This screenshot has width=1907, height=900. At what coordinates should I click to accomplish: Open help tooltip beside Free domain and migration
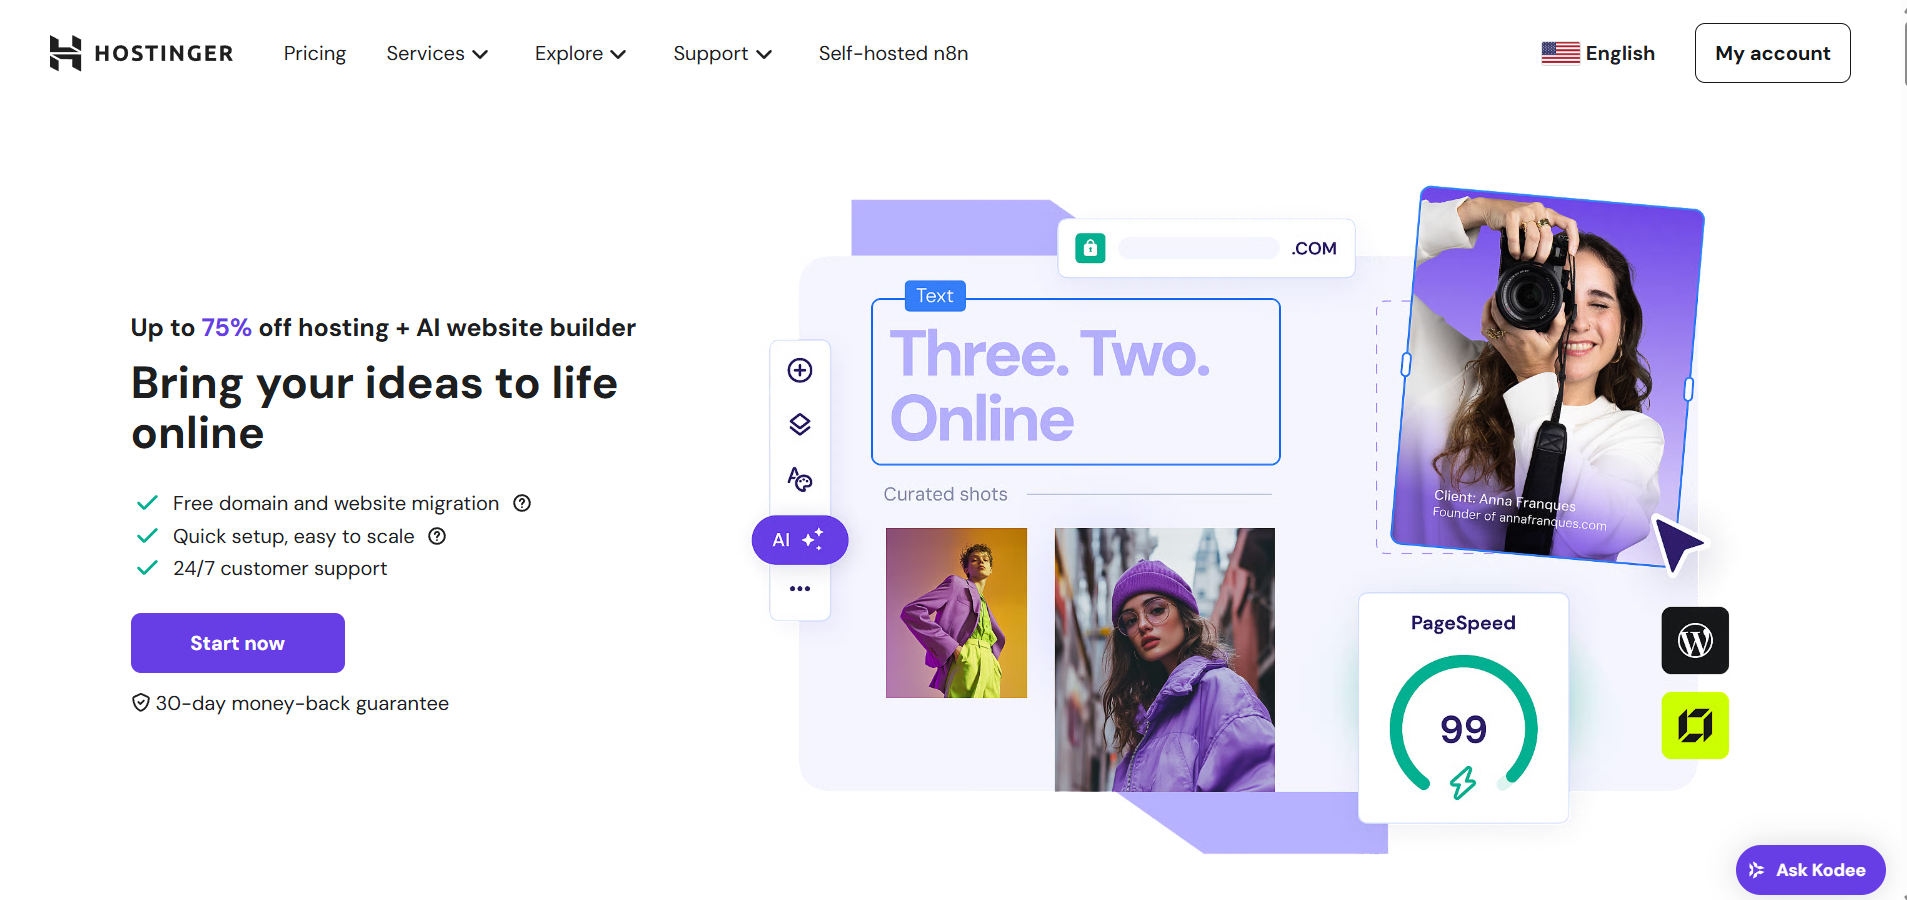pyautogui.click(x=522, y=503)
